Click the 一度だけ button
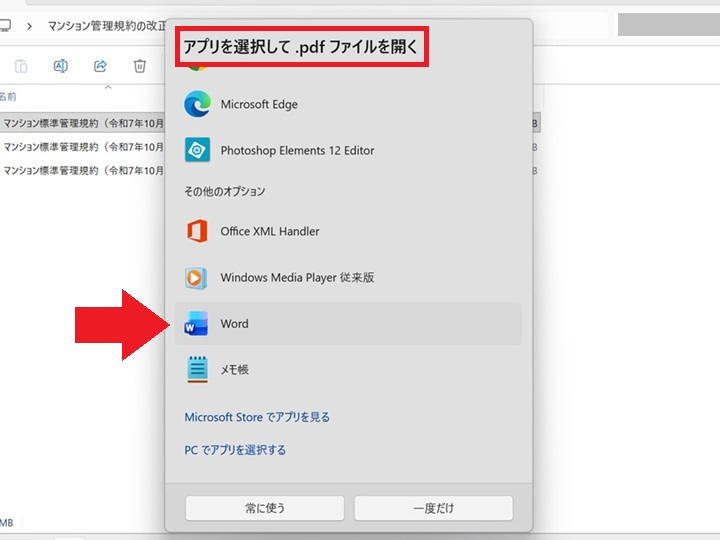The height and width of the screenshot is (540, 720). coord(433,508)
